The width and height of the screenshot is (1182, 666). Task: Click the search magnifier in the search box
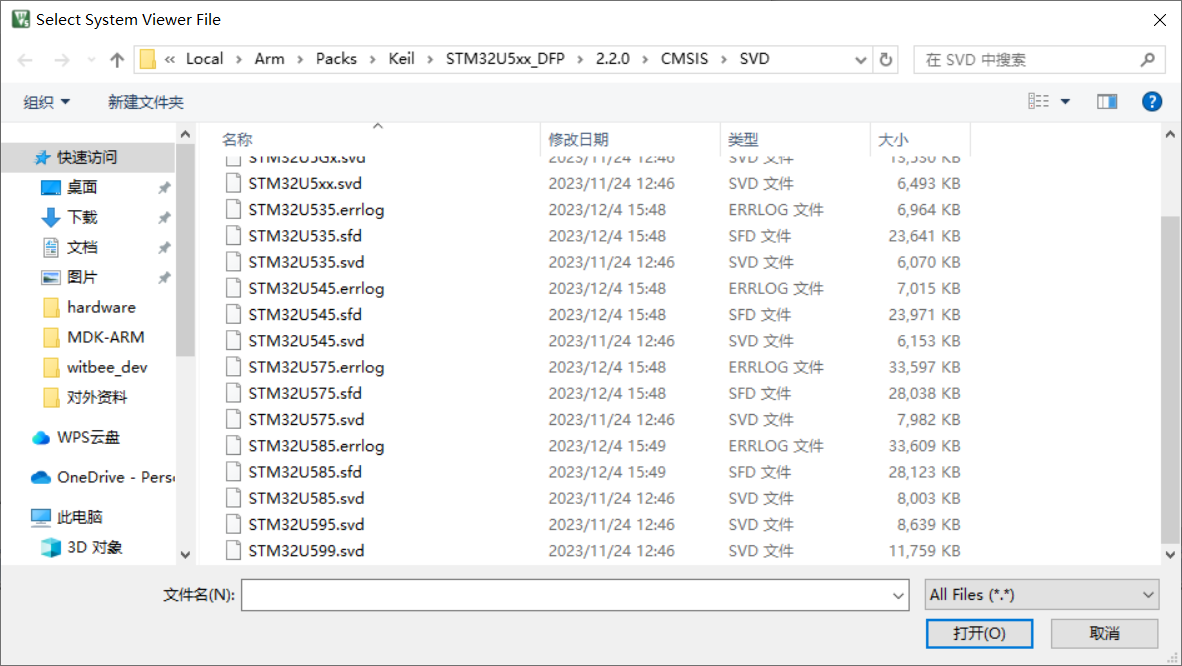click(1148, 59)
